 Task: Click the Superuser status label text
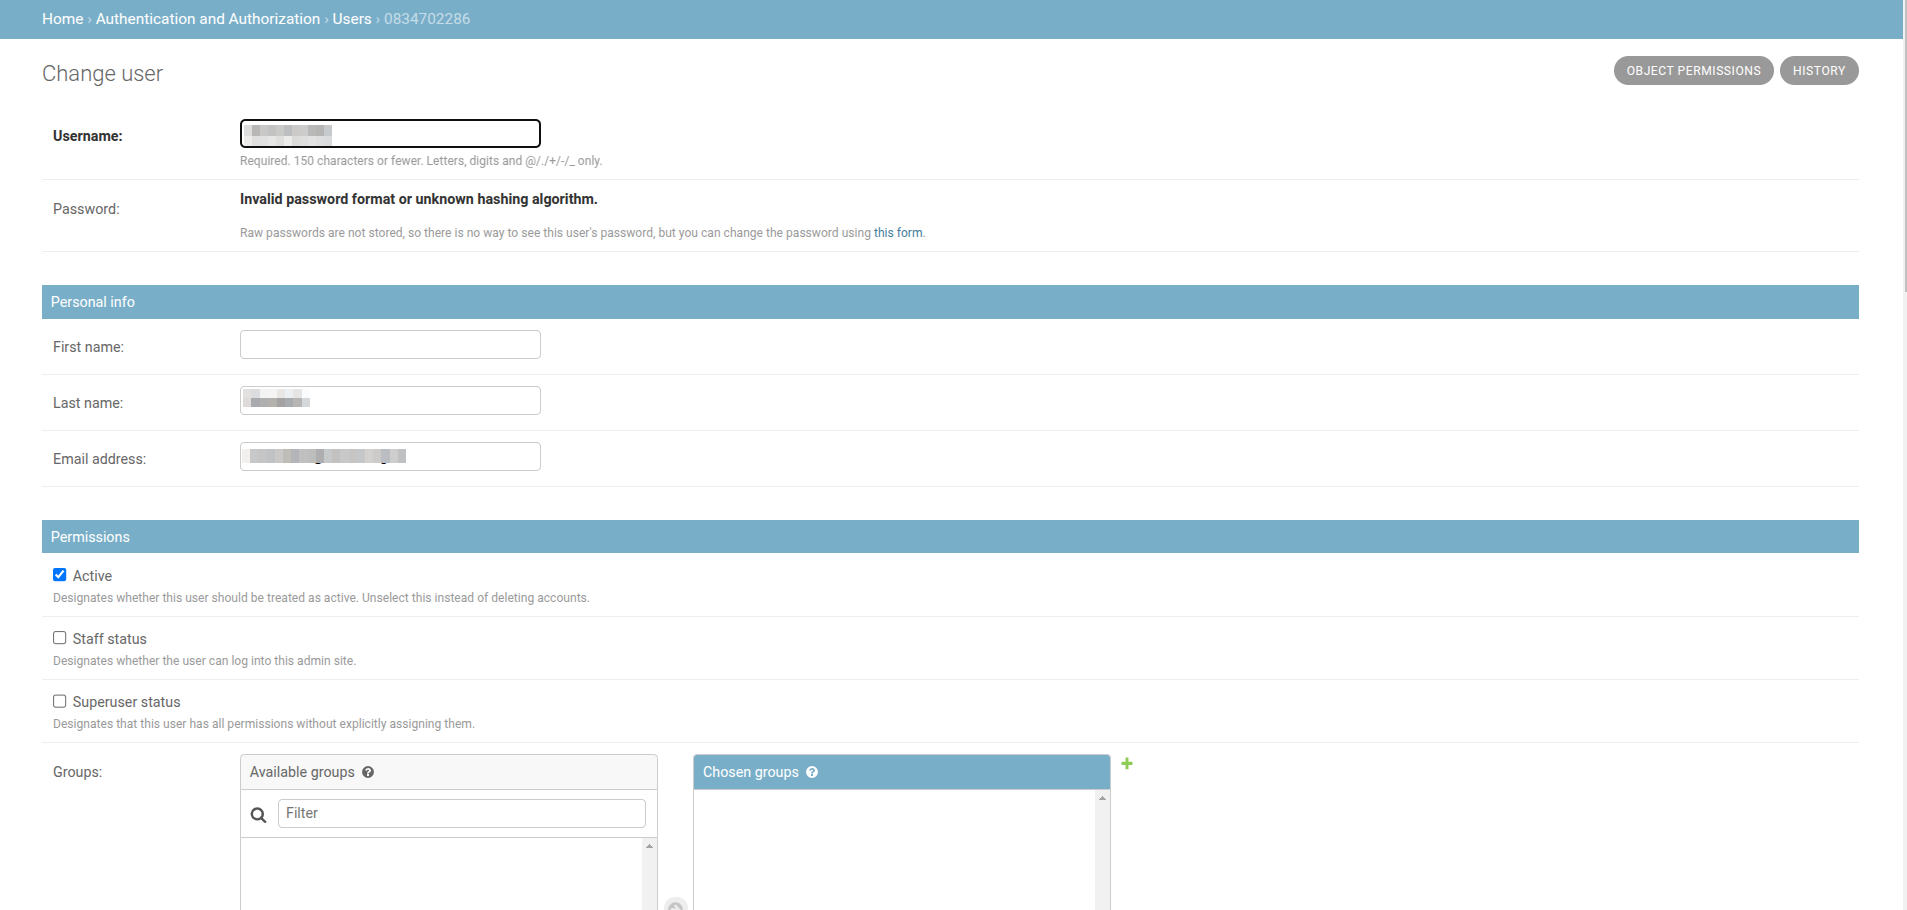pyautogui.click(x=127, y=702)
